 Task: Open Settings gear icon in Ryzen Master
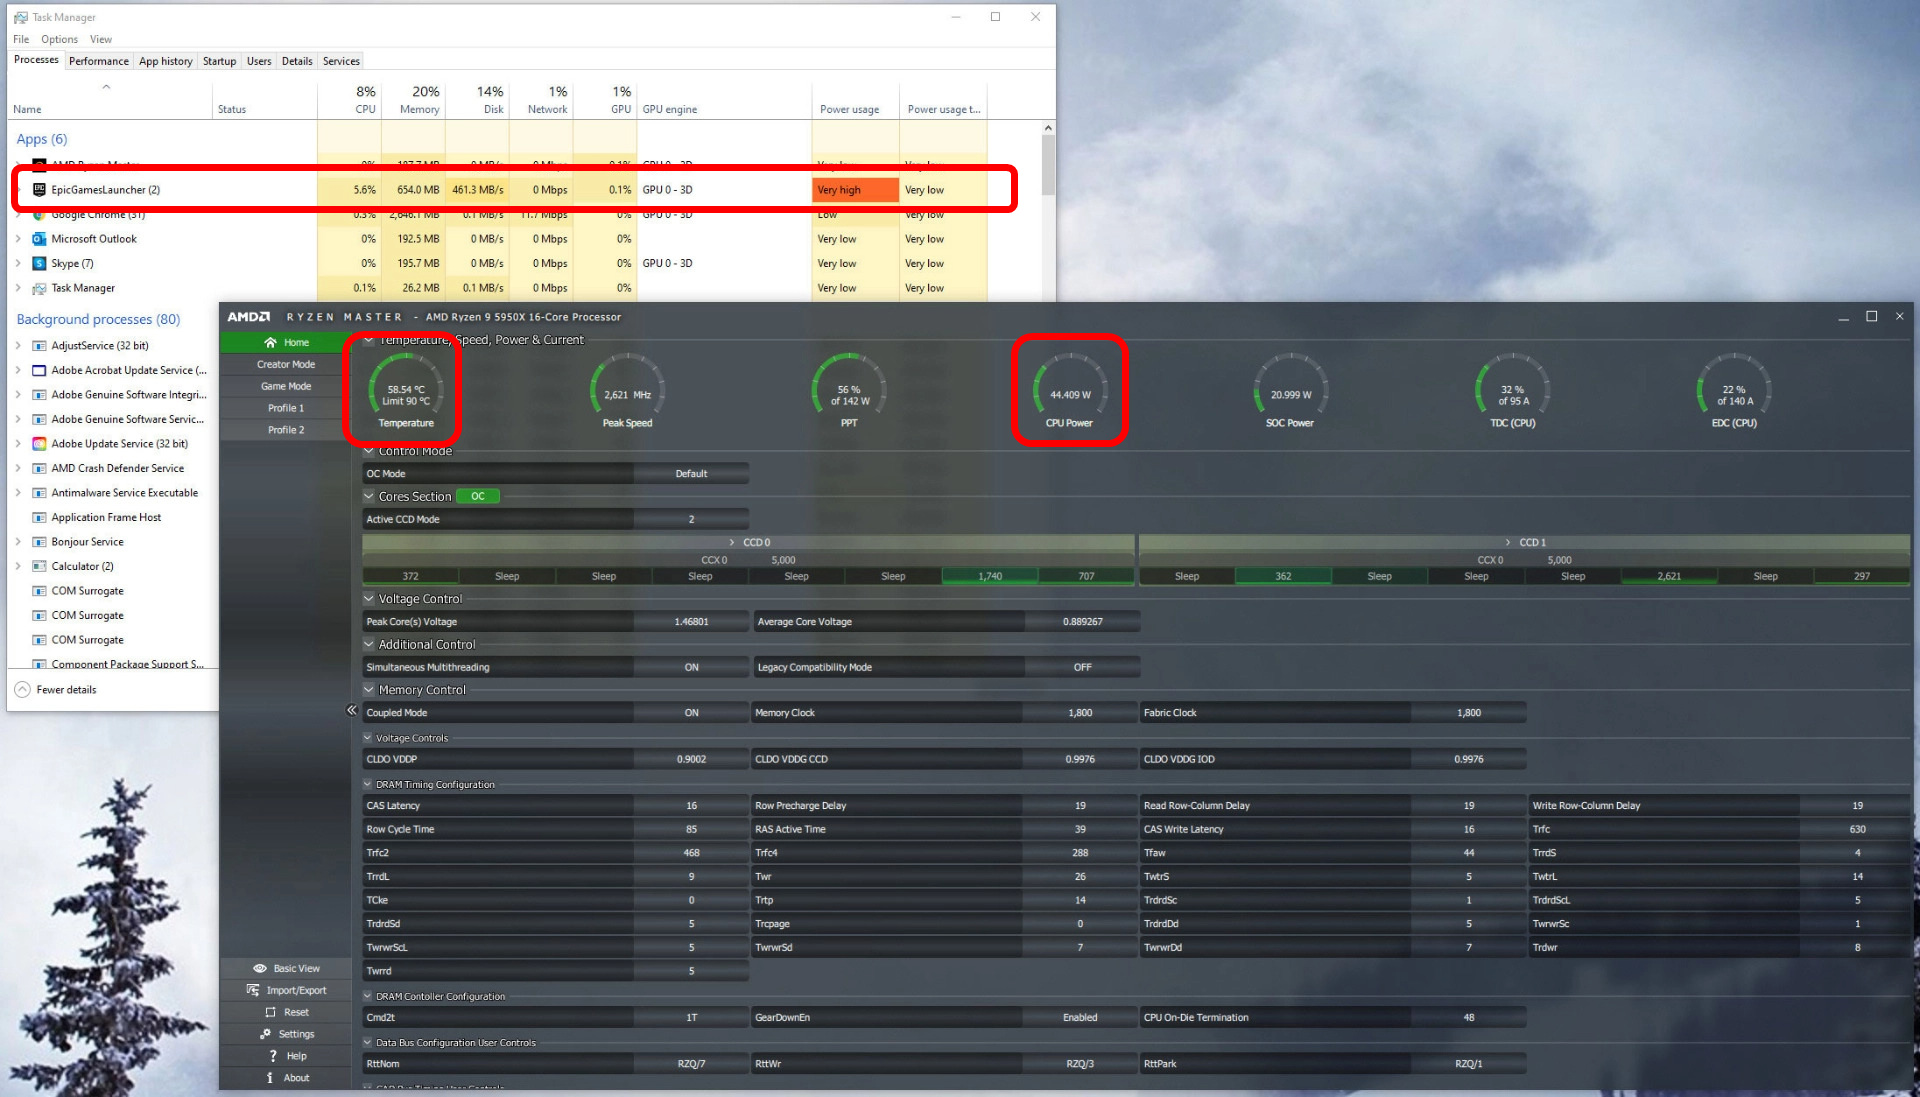(x=265, y=1034)
